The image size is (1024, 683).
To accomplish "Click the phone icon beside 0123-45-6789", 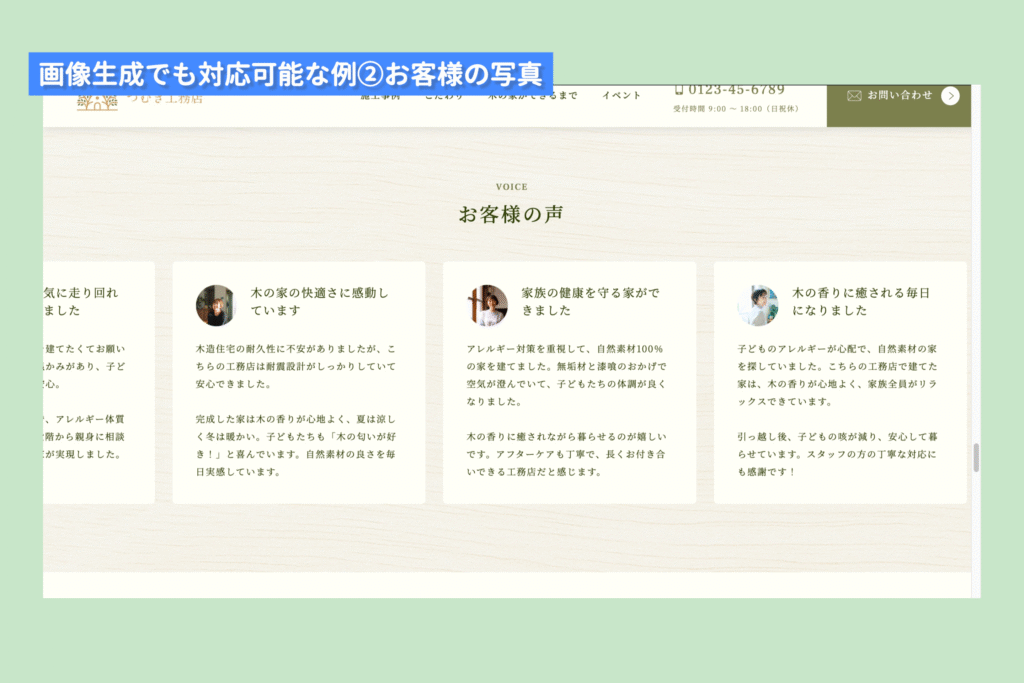I will pyautogui.click(x=679, y=91).
